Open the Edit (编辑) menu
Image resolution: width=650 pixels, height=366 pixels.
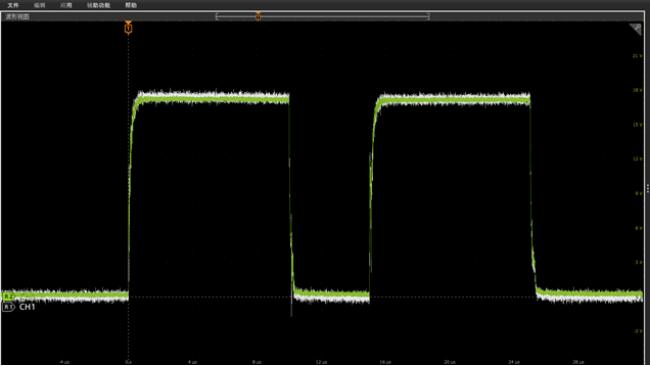(39, 5)
